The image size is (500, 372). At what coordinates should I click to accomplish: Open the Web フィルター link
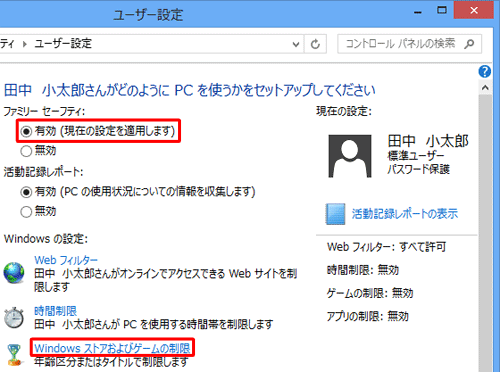pyautogui.click(x=66, y=260)
